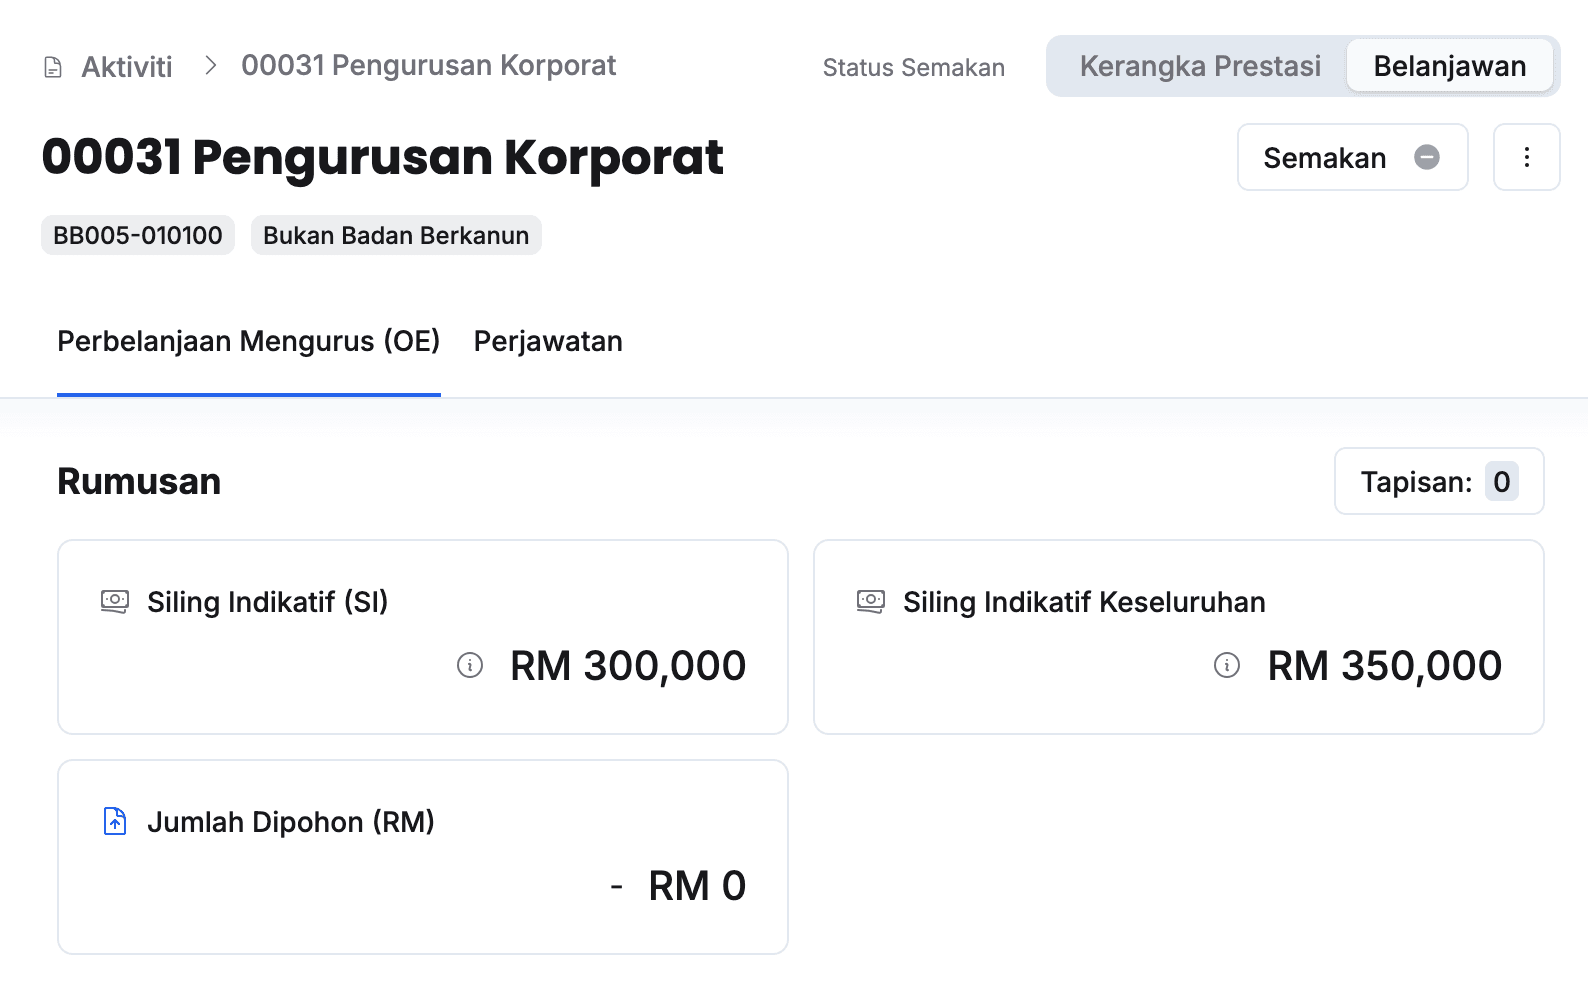Click info icon next to RM 350,000
This screenshot has height=990, width=1588.
(1227, 665)
